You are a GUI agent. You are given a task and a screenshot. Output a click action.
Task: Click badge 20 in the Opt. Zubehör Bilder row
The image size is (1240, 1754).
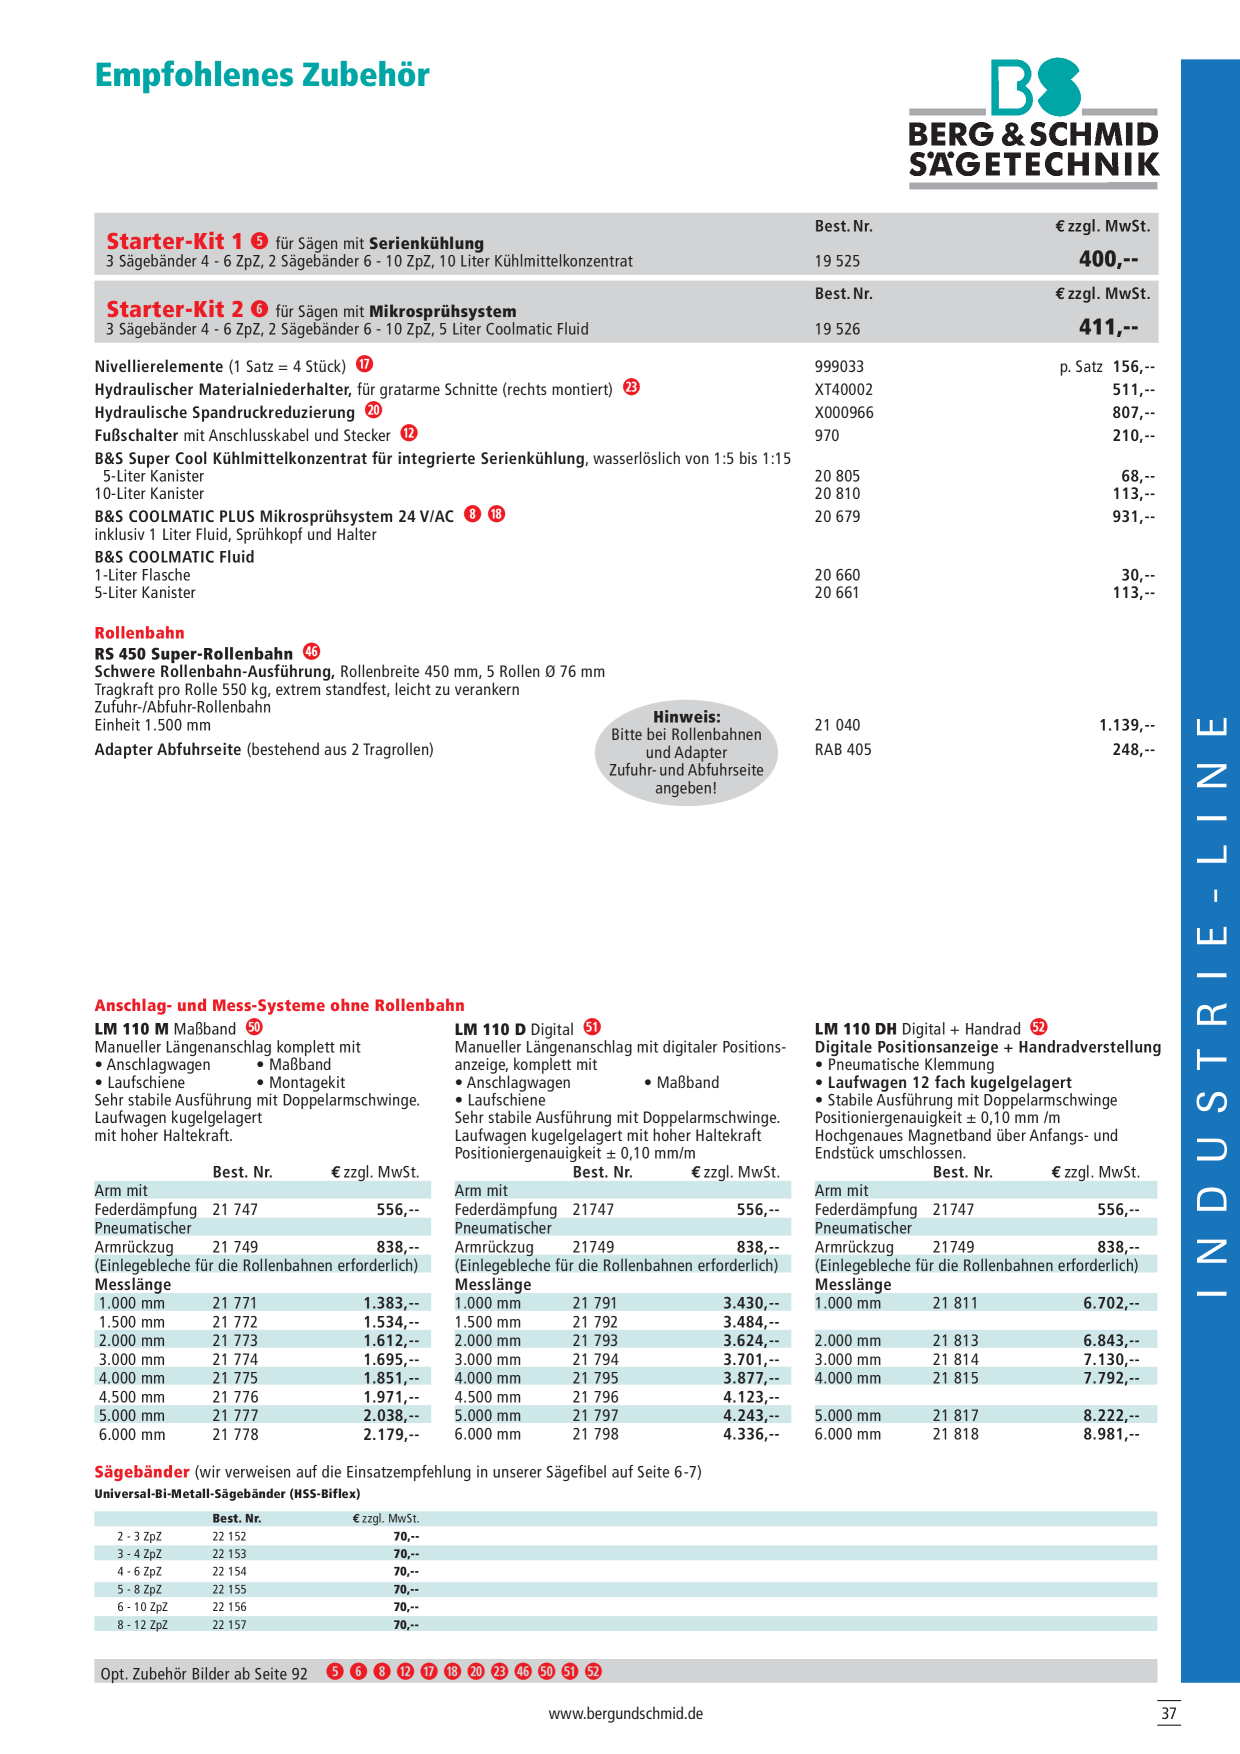pyautogui.click(x=476, y=1671)
